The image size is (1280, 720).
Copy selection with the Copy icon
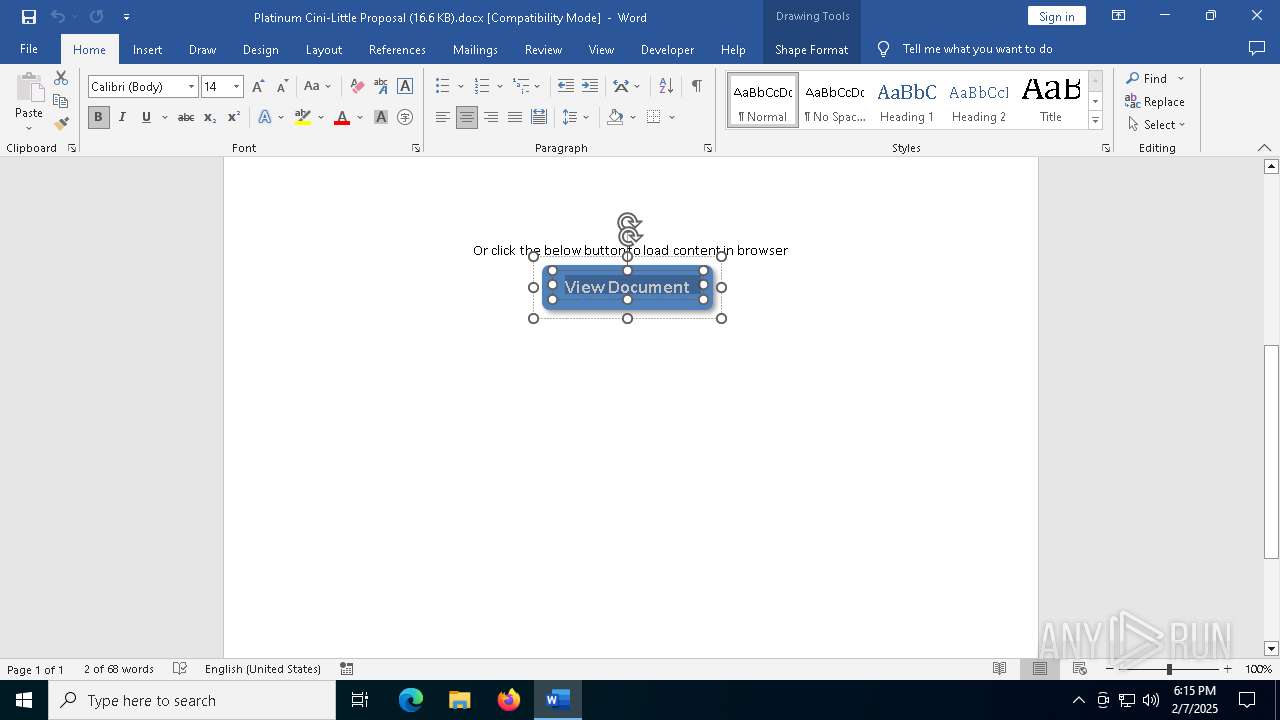pyautogui.click(x=60, y=101)
